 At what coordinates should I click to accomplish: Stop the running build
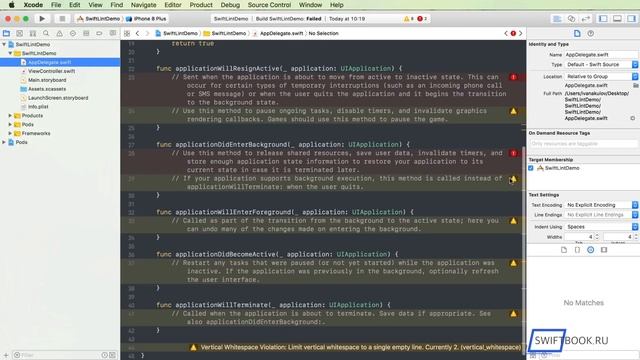click(x=62, y=19)
